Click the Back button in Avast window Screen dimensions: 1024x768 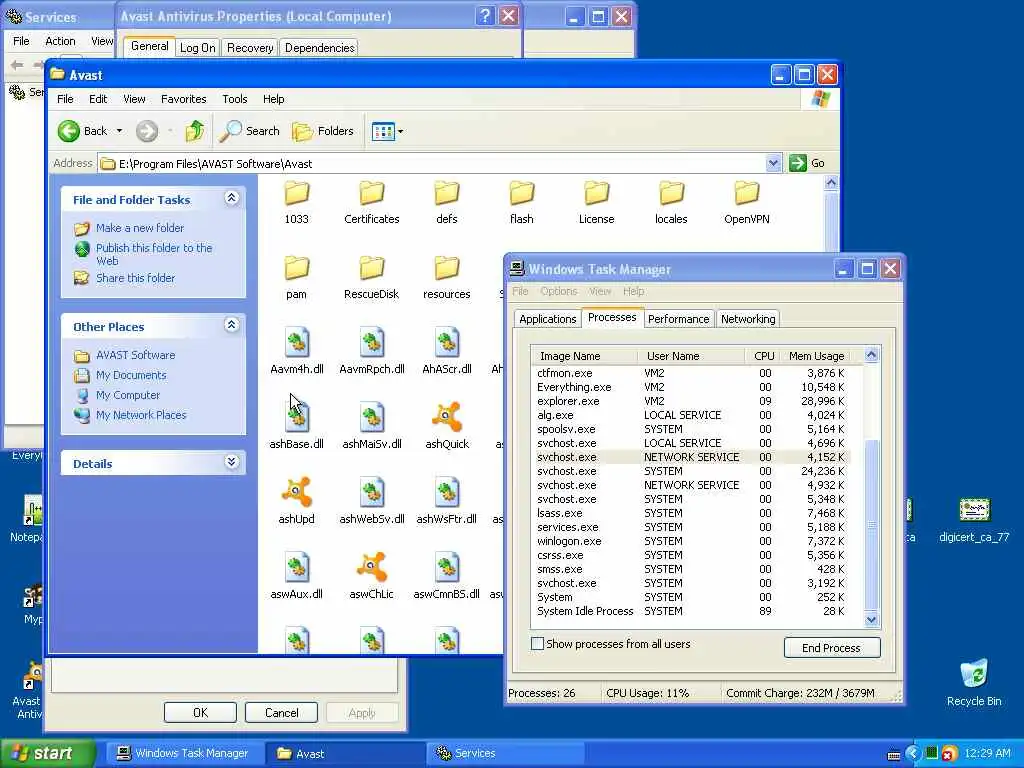82,131
